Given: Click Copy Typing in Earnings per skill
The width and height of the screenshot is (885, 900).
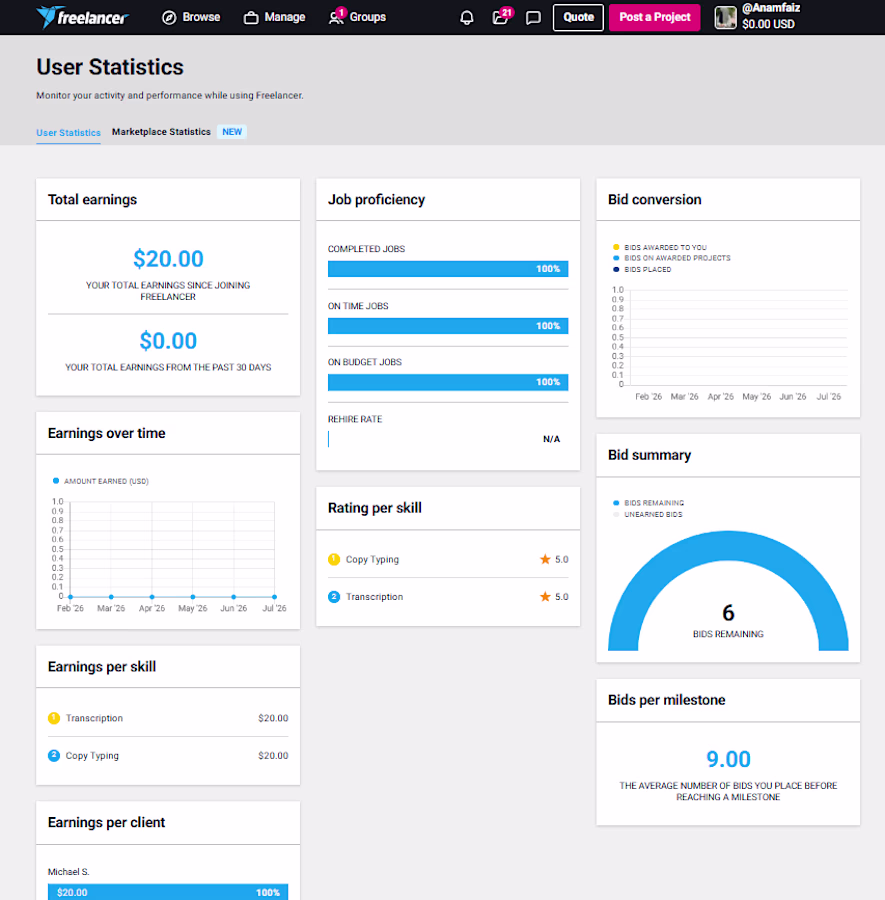Looking at the screenshot, I should (x=92, y=756).
